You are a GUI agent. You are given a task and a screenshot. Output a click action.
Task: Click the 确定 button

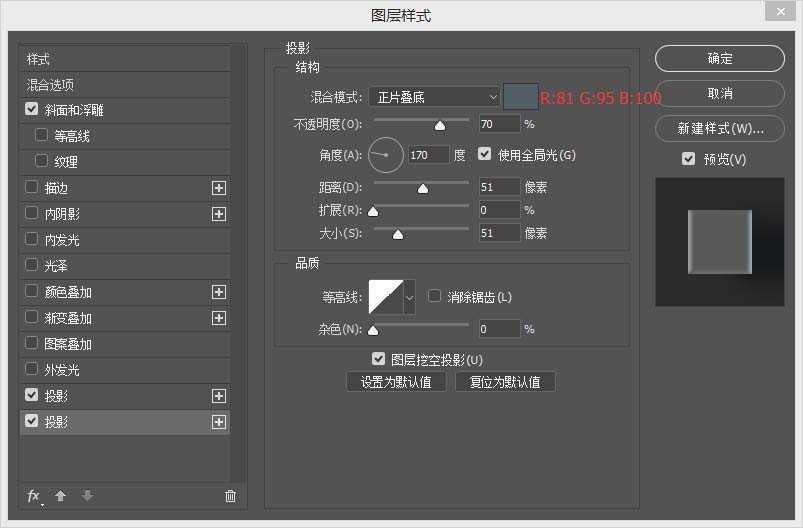[x=719, y=59]
